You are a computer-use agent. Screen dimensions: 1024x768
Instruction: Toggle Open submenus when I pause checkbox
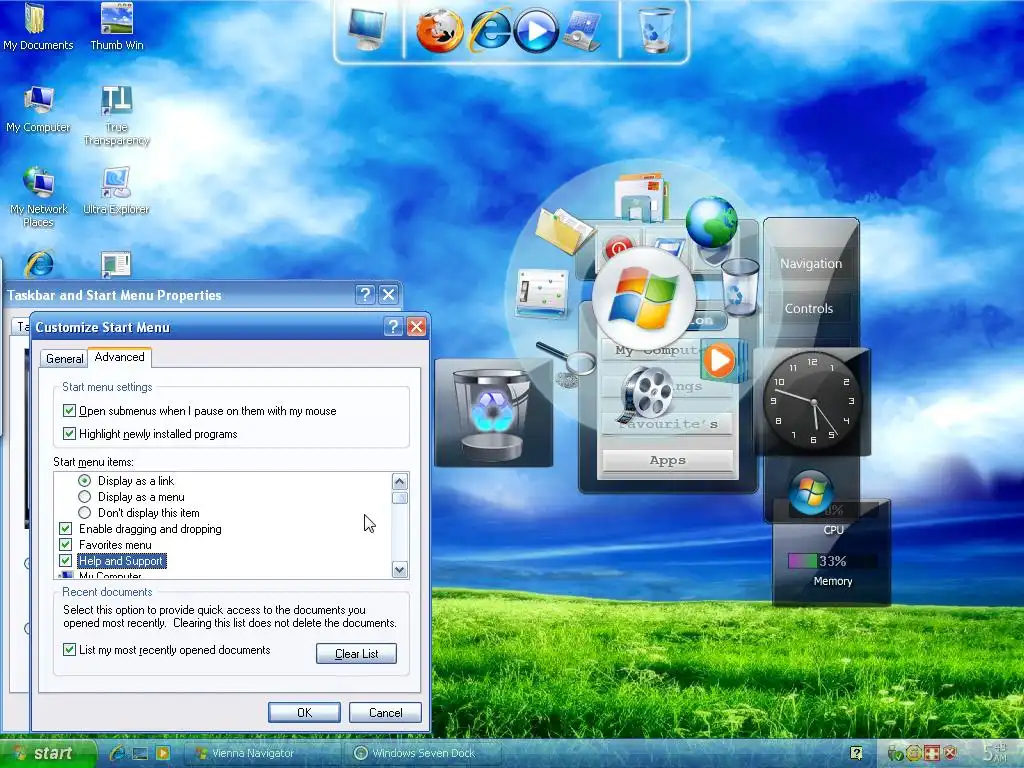(69, 410)
